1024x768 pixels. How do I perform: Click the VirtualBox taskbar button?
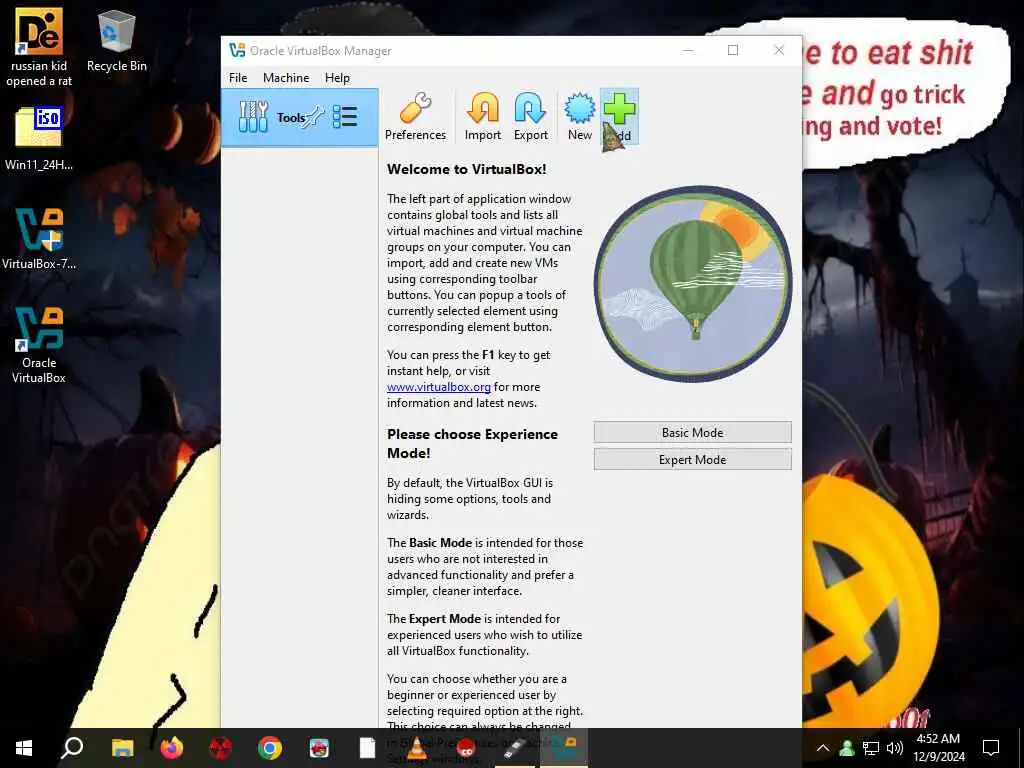pos(564,748)
